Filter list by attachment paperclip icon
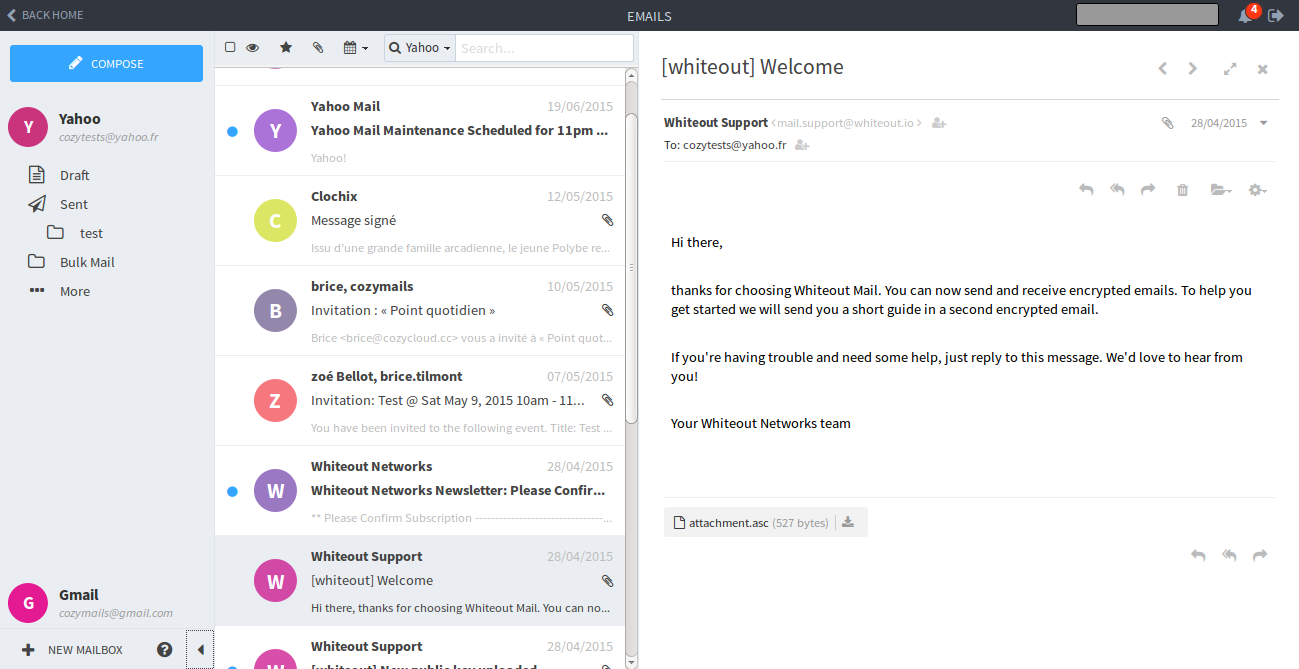This screenshot has width=1299, height=669. (x=318, y=47)
